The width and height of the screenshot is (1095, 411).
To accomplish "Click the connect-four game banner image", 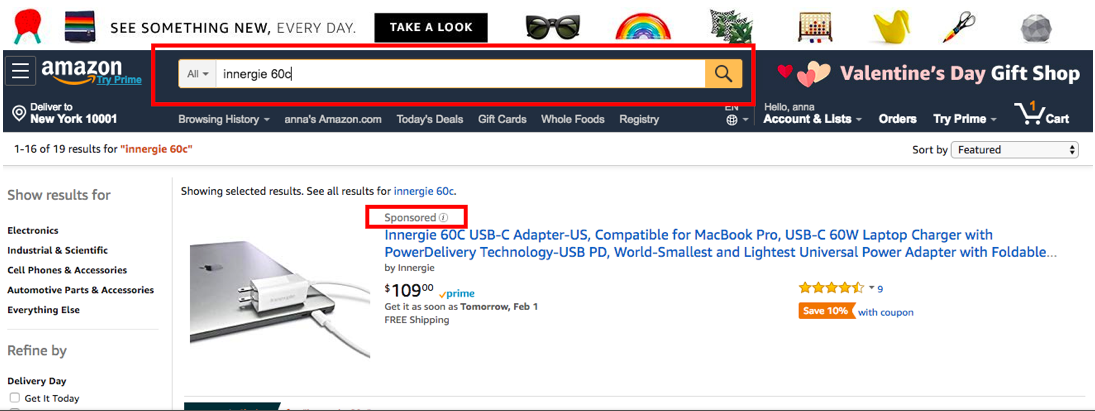I will [815, 27].
